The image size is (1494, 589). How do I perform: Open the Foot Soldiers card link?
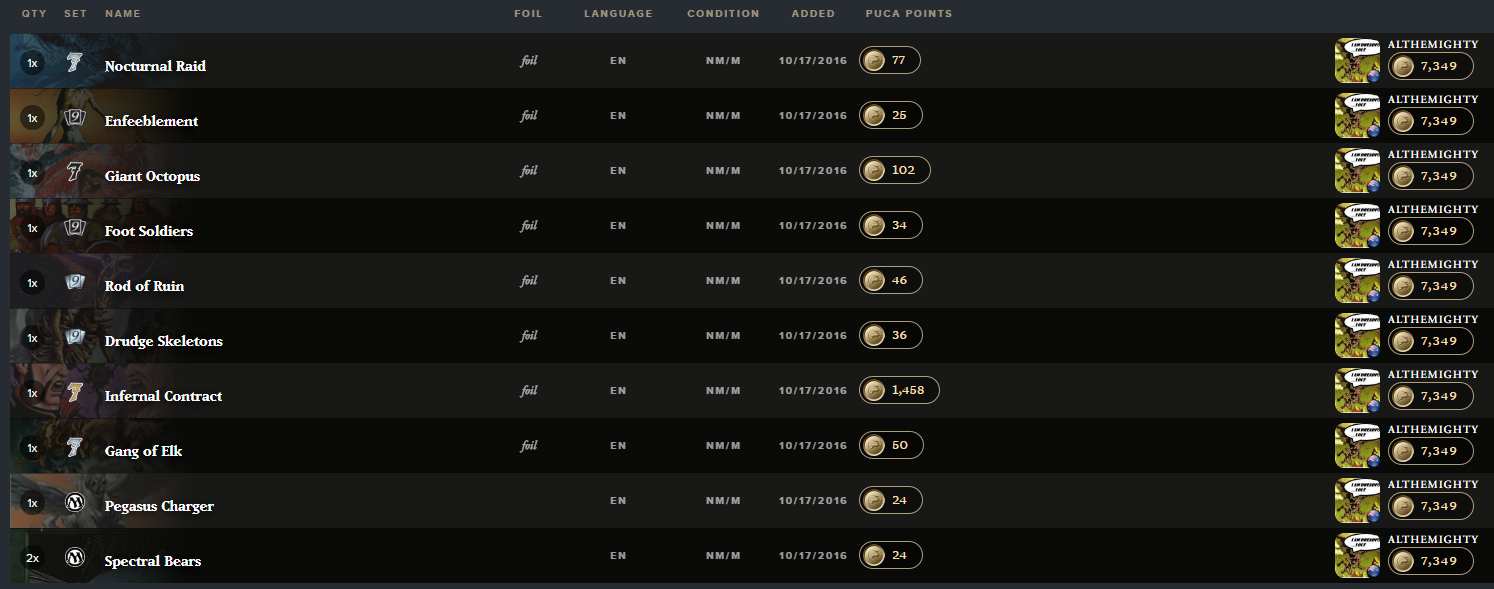pos(149,231)
